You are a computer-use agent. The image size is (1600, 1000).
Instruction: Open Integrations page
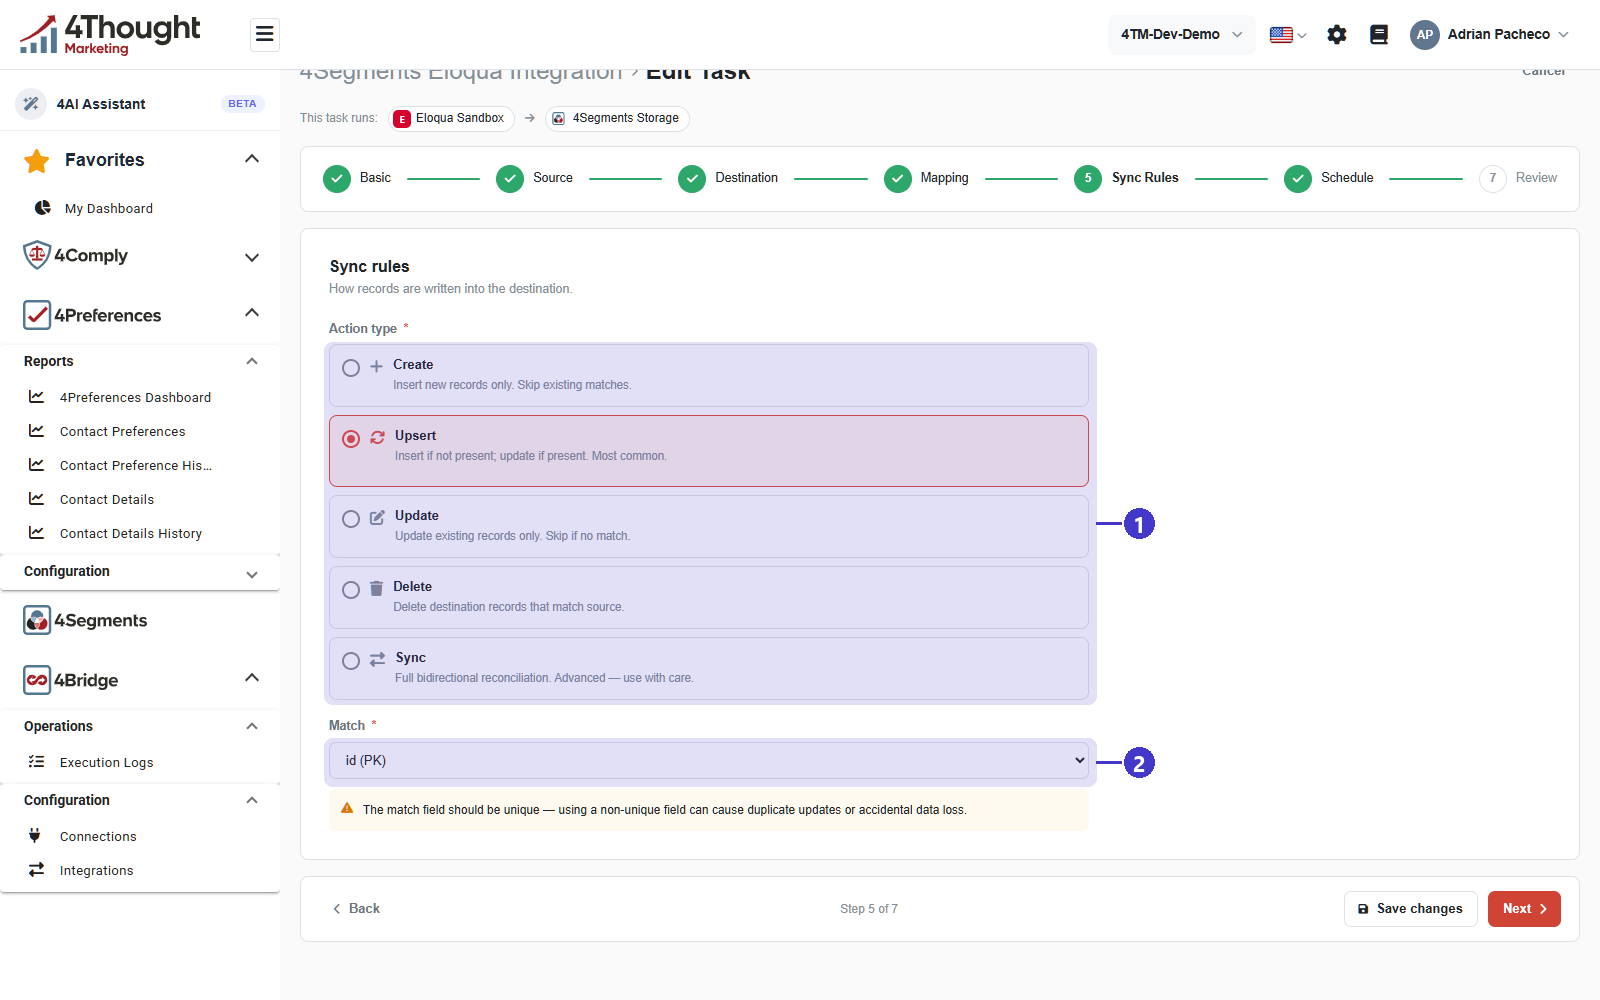pos(97,870)
